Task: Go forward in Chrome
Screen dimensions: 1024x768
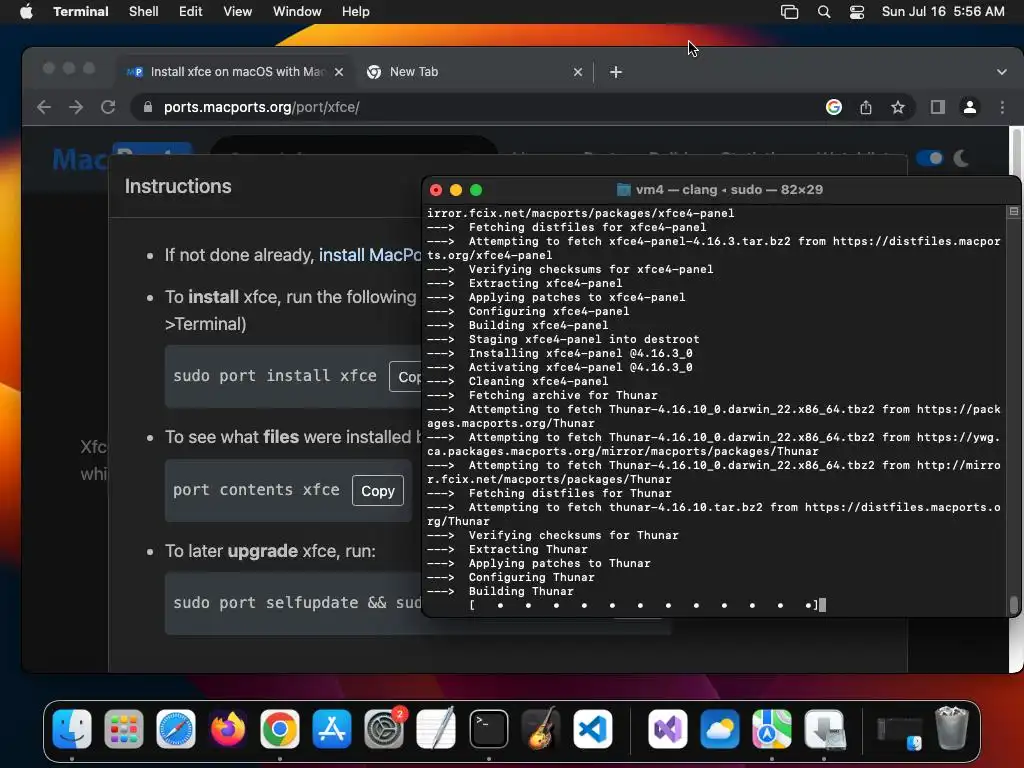Action: point(76,107)
